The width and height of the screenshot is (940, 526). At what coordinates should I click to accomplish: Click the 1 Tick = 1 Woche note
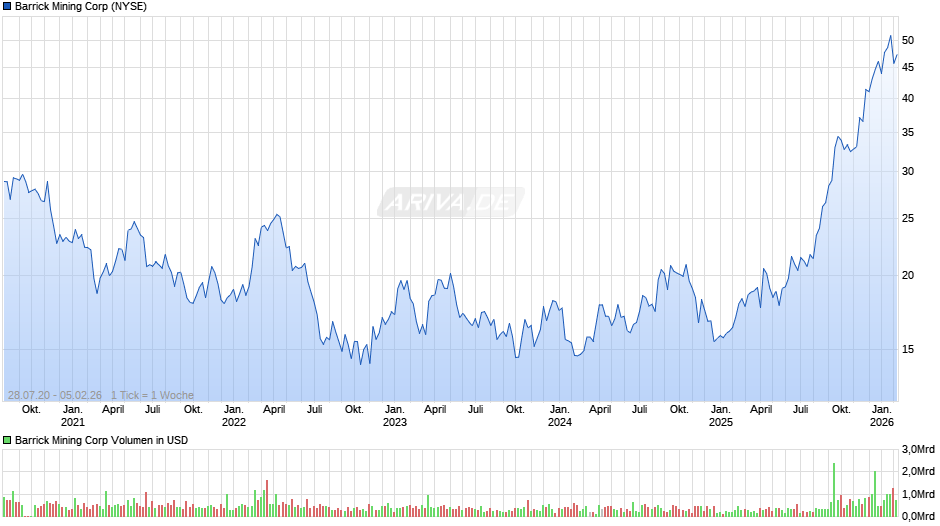click(x=152, y=395)
